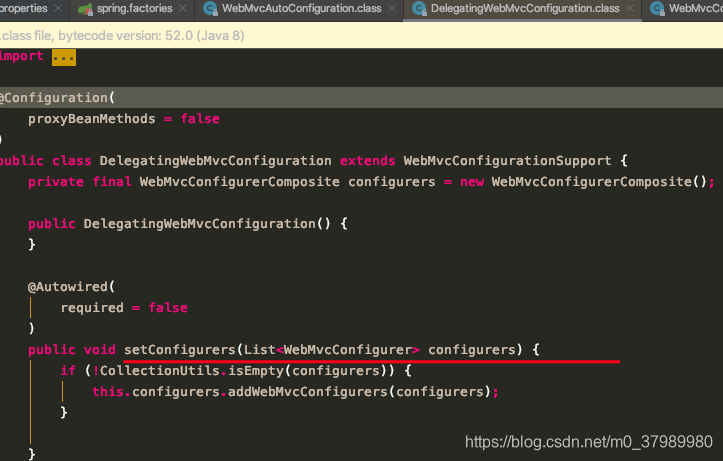Close the WebMvcAutoConfiguration.class tab
This screenshot has height=461, width=723.
point(392,8)
